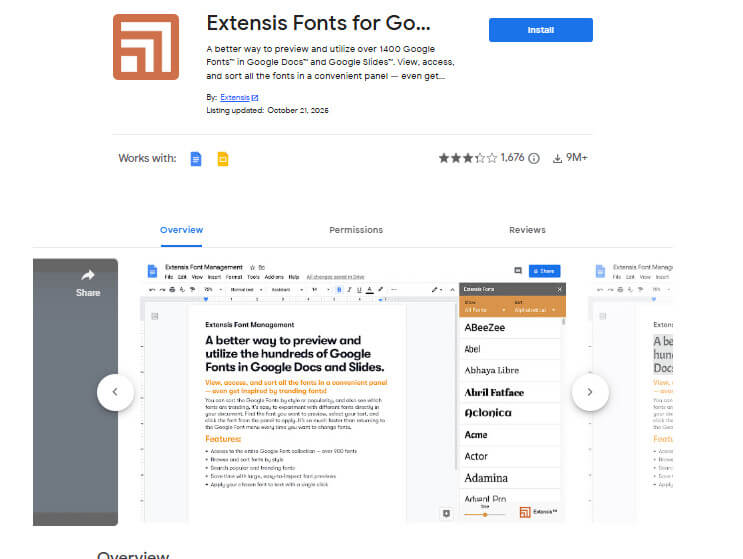Go to next carousel slide
Viewport: 743px width, 559px height.
pos(590,392)
